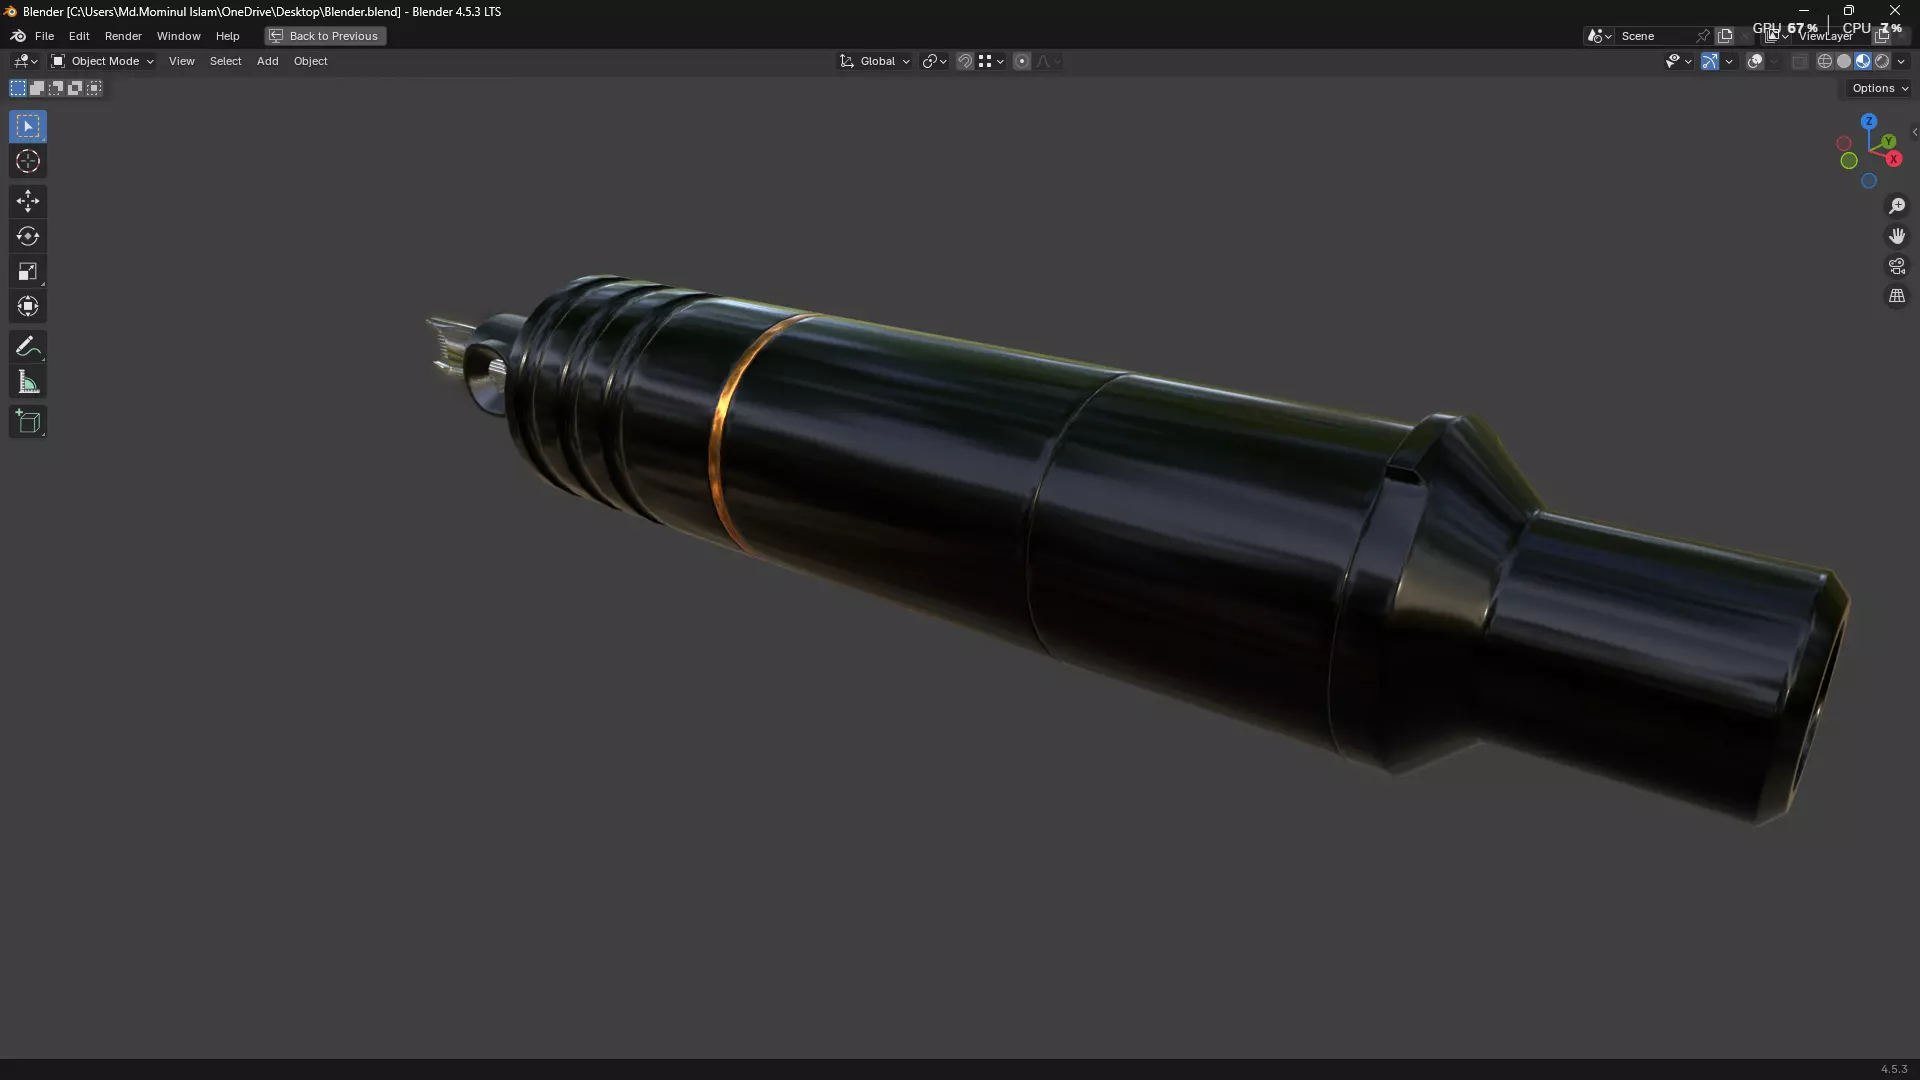Click the red X axis gizmo handle
1920x1080 pixels.
pyautogui.click(x=1893, y=159)
